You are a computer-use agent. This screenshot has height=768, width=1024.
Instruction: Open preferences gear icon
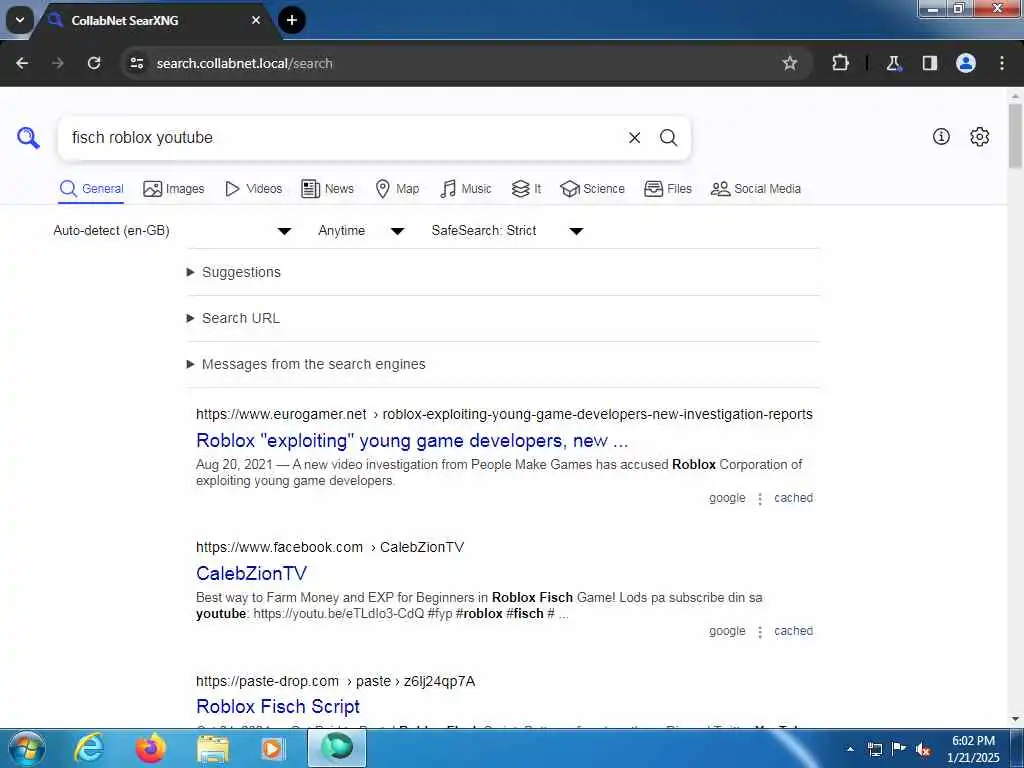pyautogui.click(x=979, y=136)
